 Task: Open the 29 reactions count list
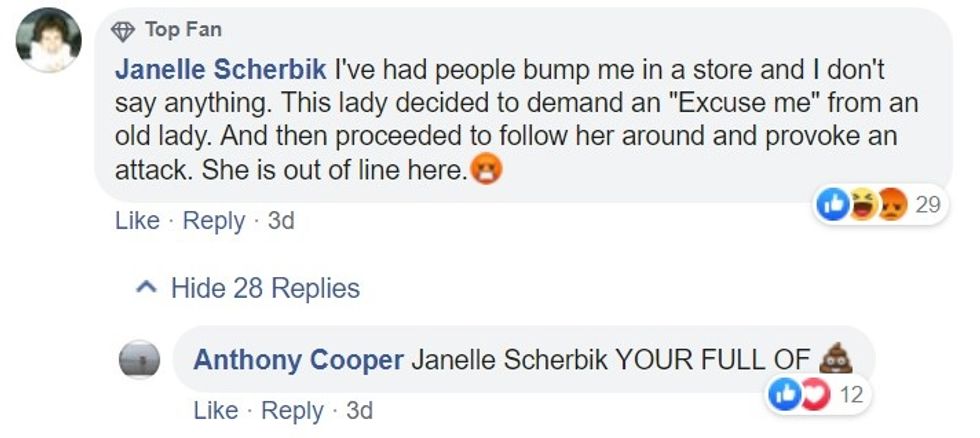(x=928, y=205)
